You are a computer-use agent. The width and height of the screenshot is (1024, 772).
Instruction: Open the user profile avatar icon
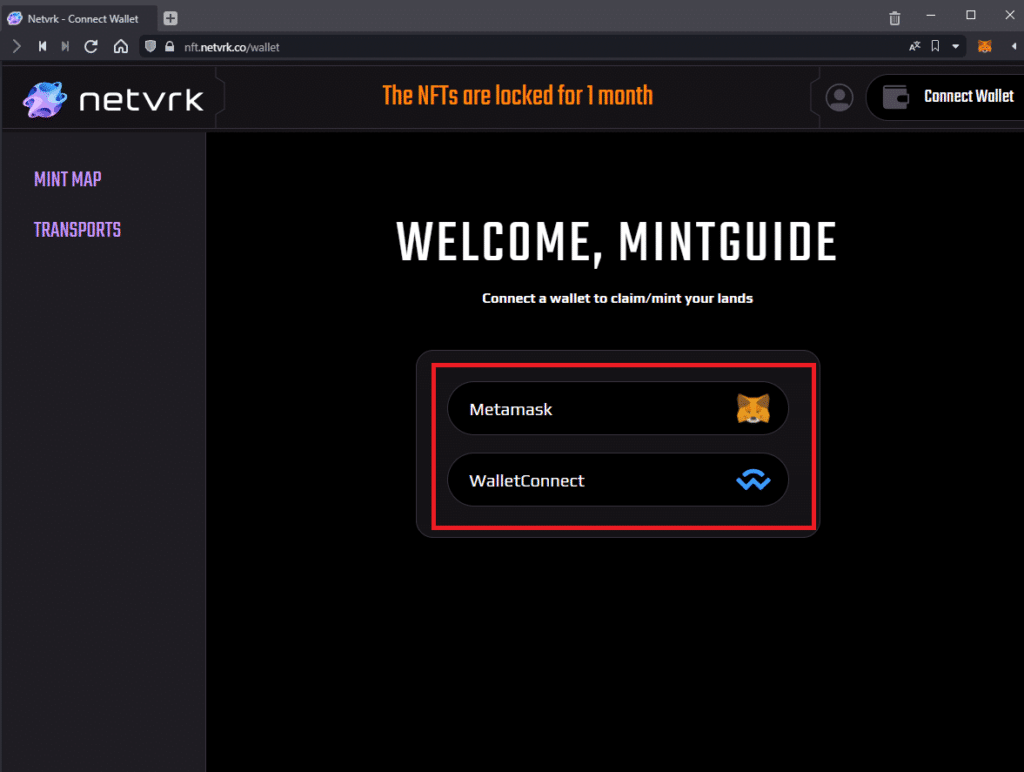839,97
